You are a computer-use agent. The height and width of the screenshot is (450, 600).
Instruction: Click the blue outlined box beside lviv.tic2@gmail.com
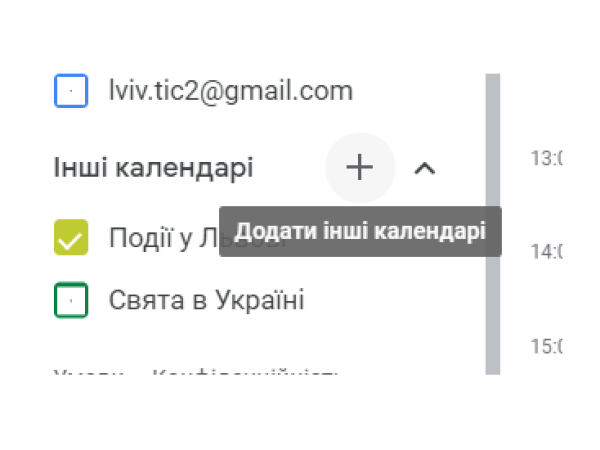[x=71, y=91]
